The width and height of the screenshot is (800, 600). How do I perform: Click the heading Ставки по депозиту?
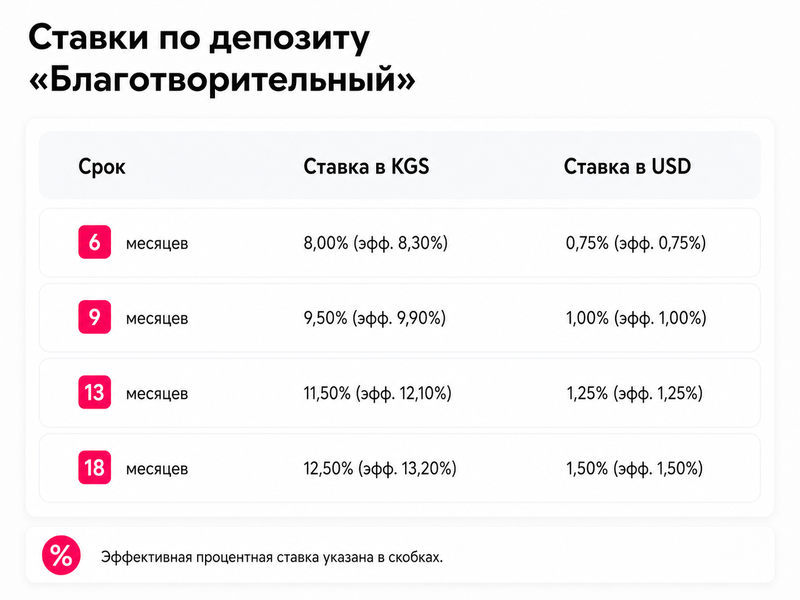coord(199,39)
